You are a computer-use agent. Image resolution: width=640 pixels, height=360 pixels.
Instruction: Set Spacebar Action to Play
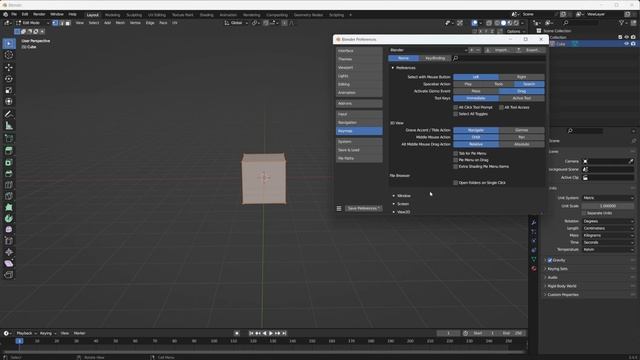pos(468,84)
